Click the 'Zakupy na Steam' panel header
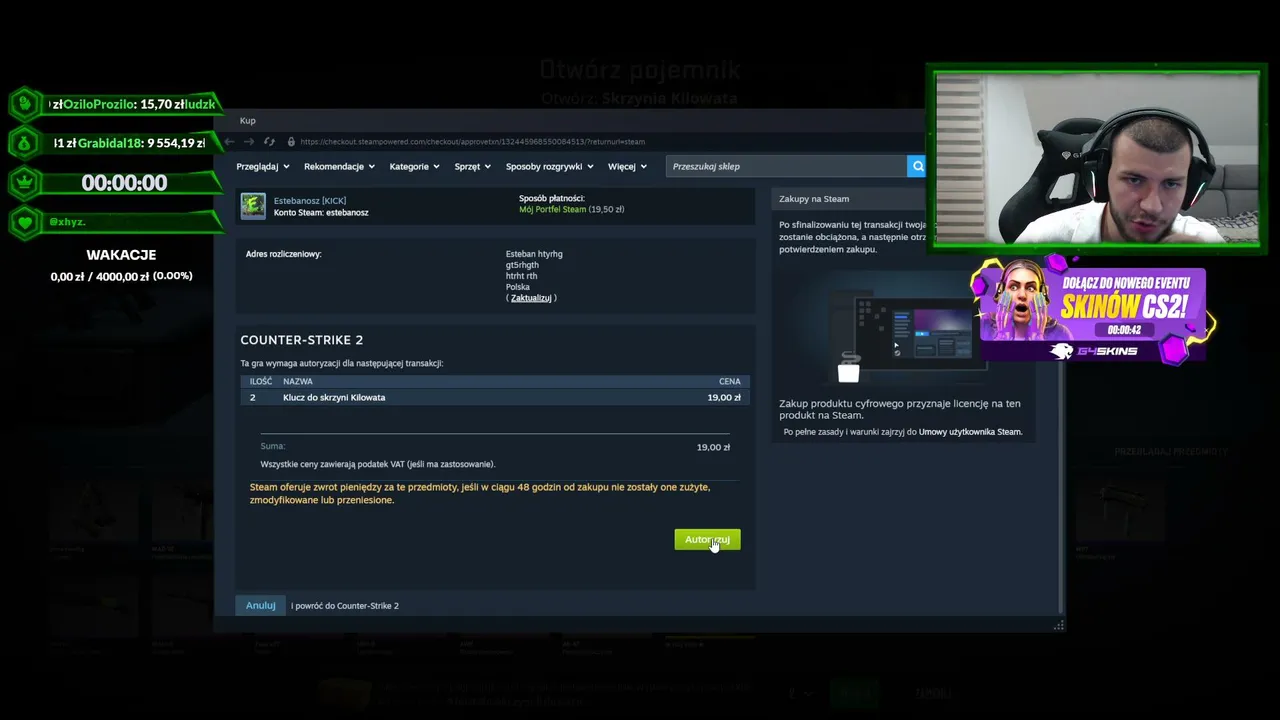This screenshot has width=1280, height=720. pos(814,199)
